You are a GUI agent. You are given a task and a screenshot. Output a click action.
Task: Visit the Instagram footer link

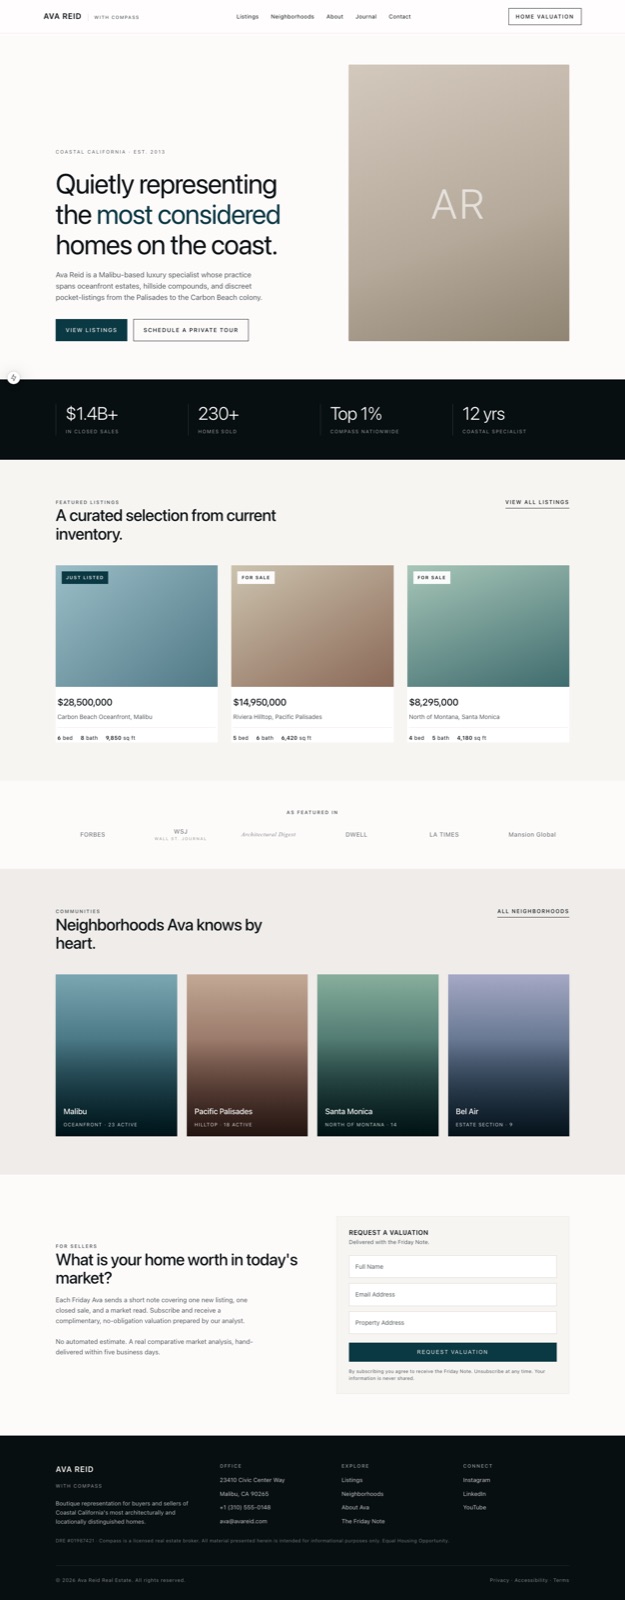point(477,1480)
